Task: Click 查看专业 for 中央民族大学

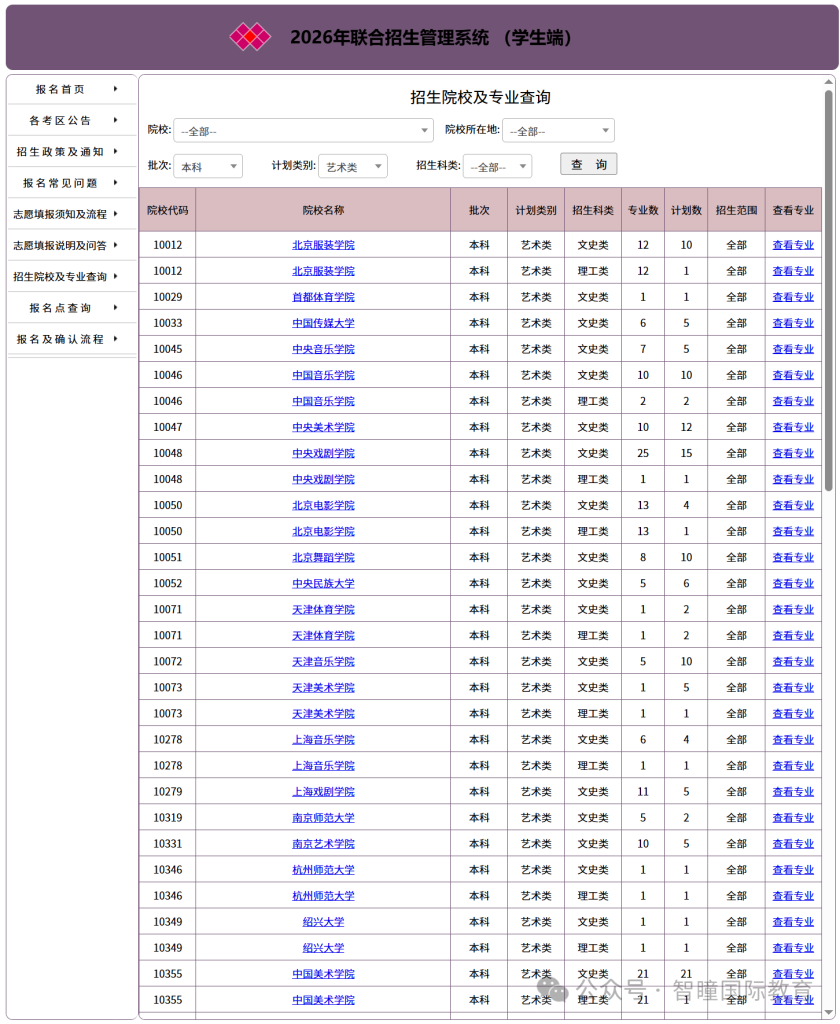Action: click(793, 584)
